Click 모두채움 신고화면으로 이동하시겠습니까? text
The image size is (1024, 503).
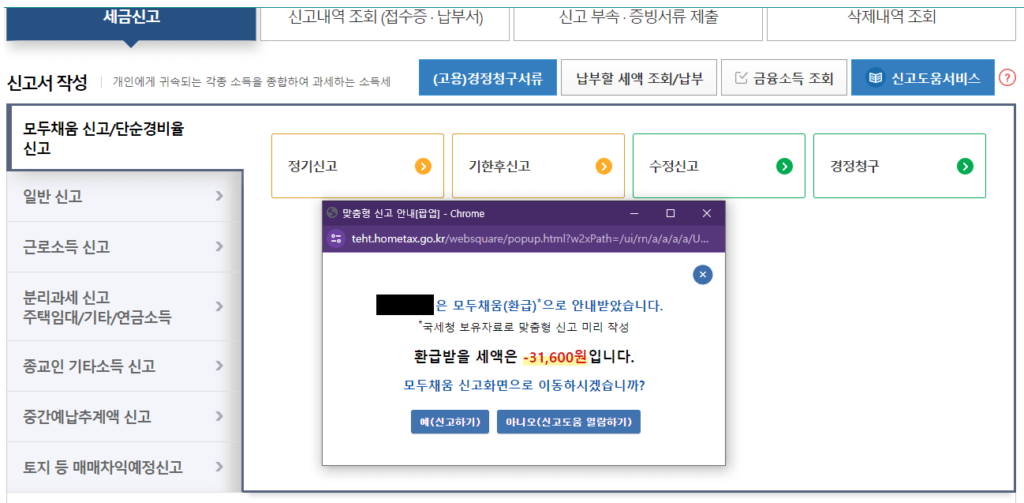[524, 385]
